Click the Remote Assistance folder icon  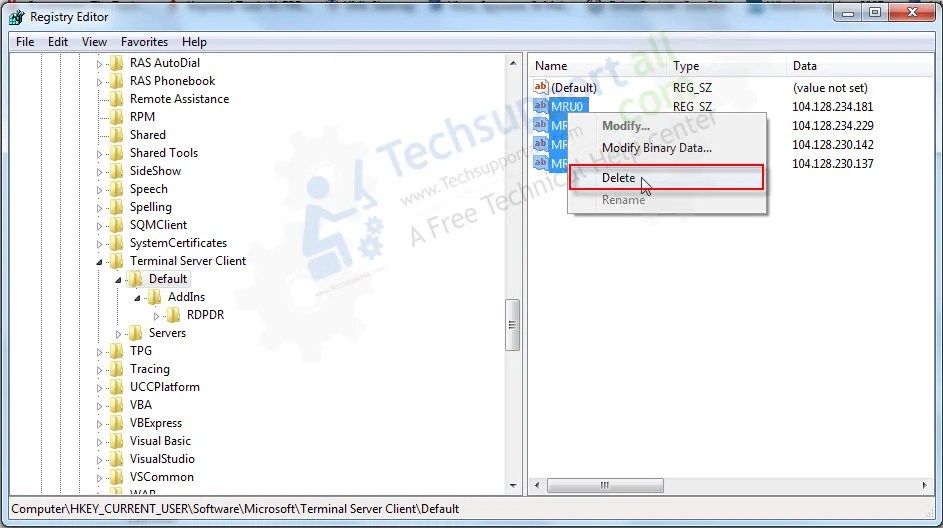click(117, 99)
